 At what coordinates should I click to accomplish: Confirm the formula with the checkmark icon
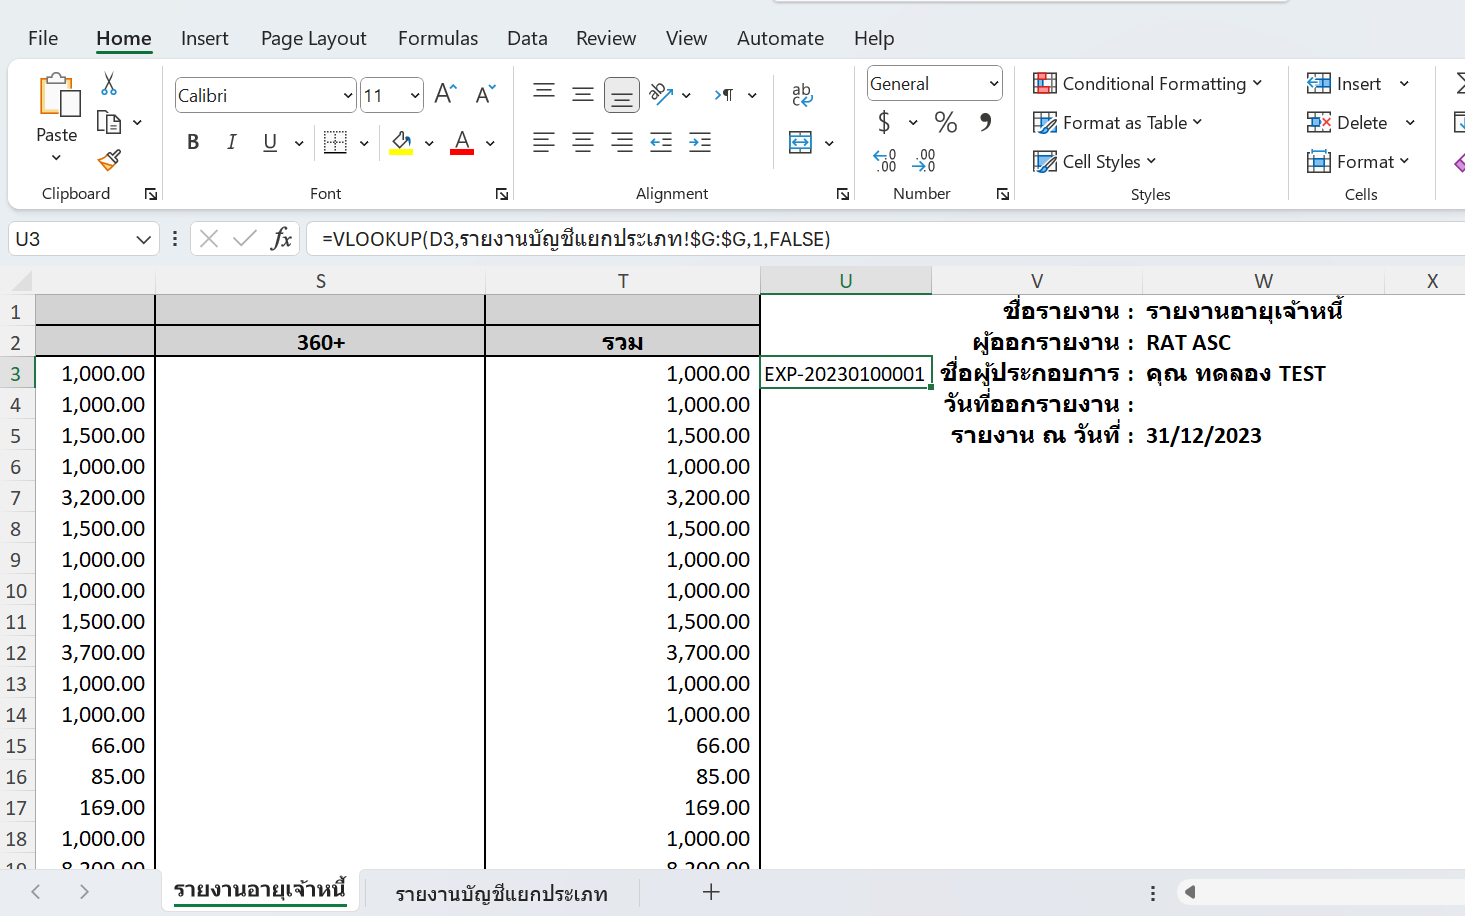tap(245, 238)
